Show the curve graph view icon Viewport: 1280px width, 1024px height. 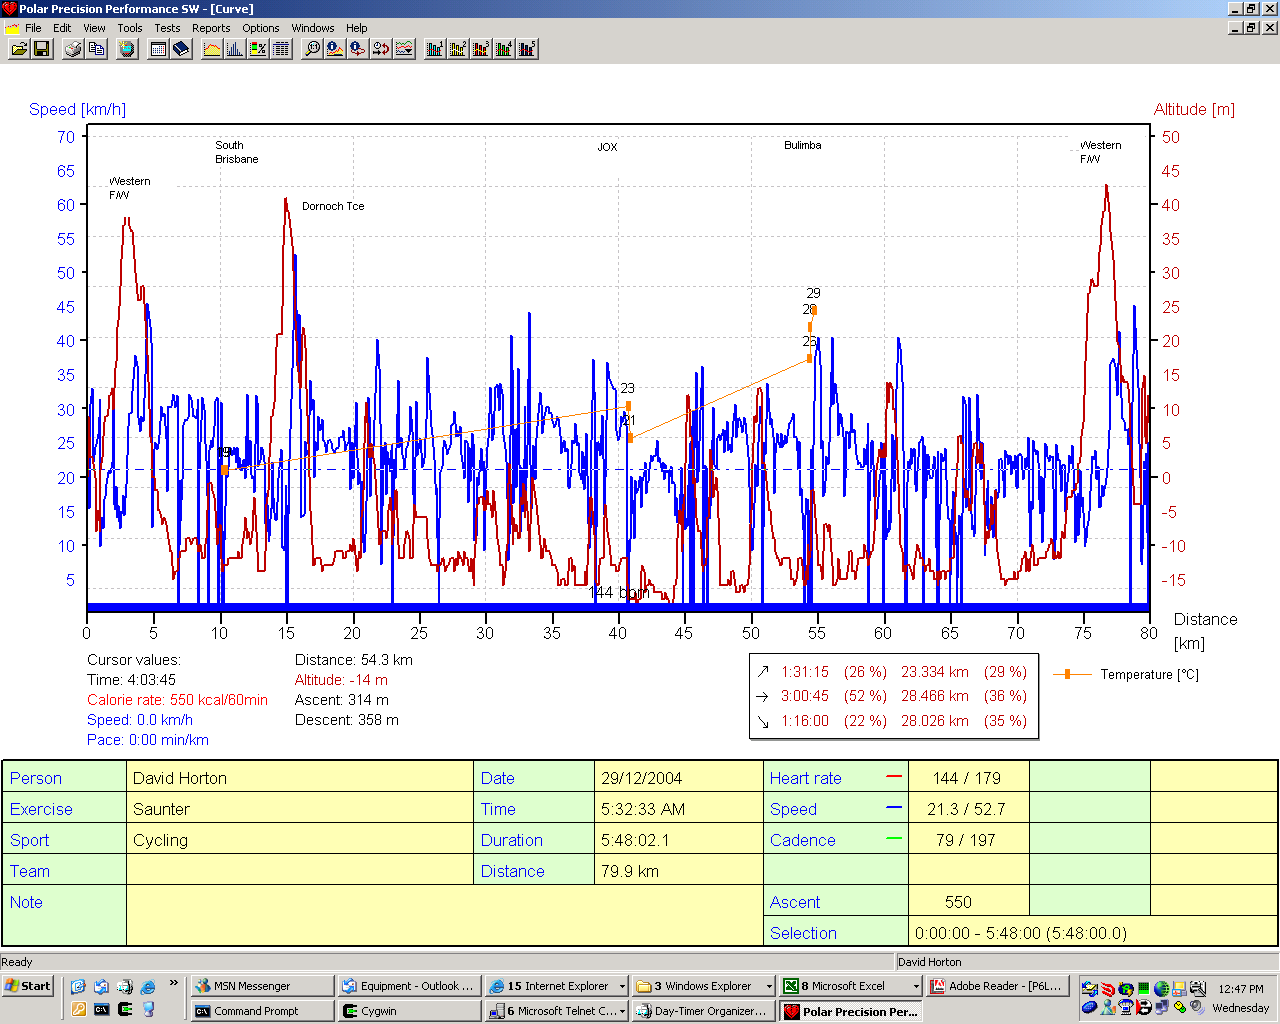[x=212, y=48]
